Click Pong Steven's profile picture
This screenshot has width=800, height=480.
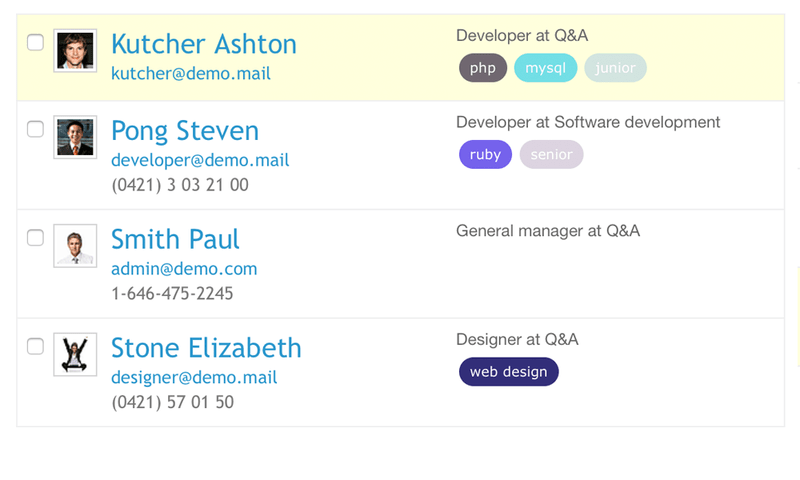pos(75,137)
